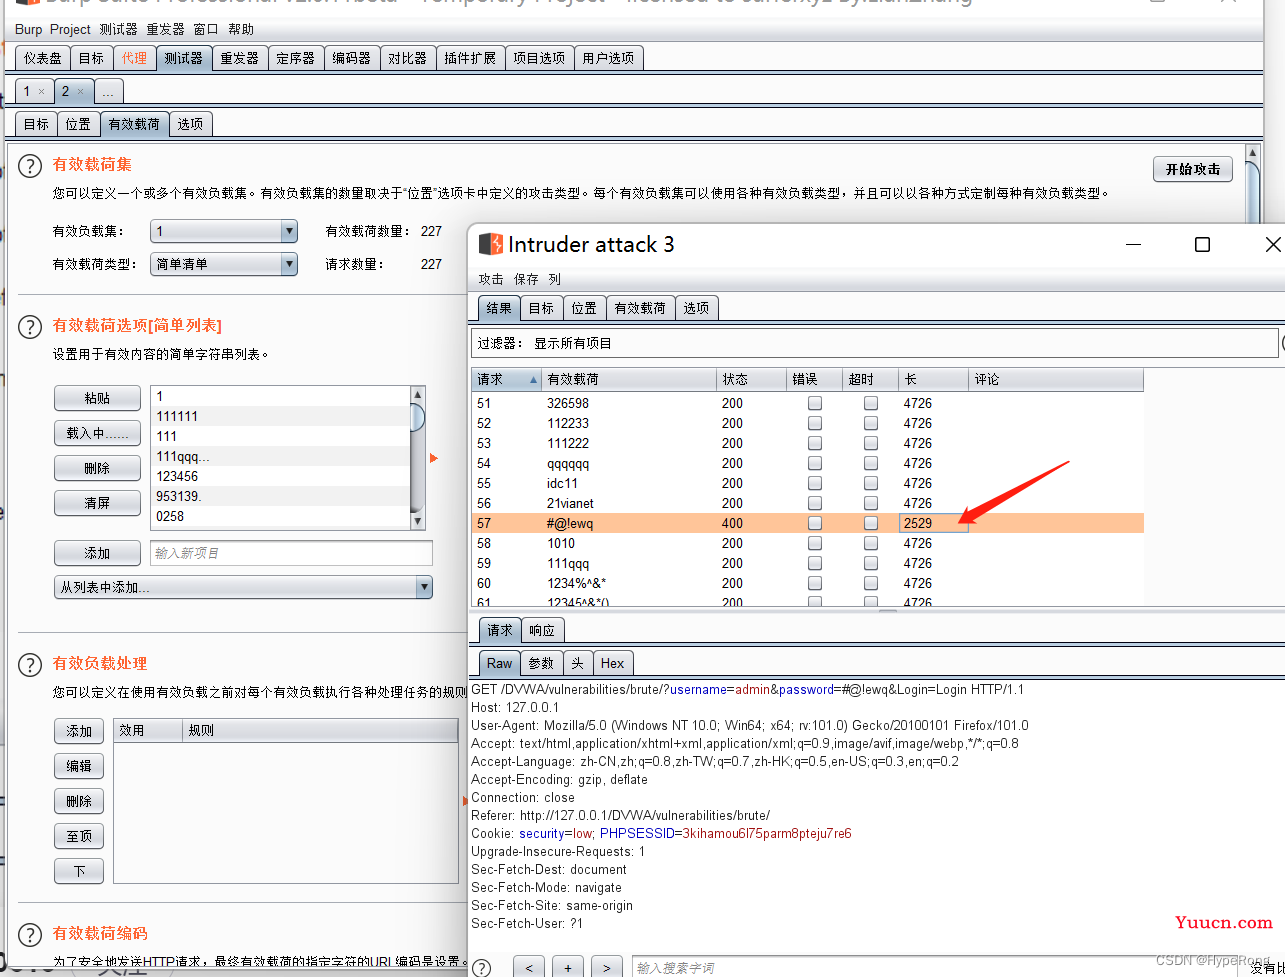Screen dimensions: 1285x977
Task: Click 至顶 button in payload processing
Action: click(79, 836)
